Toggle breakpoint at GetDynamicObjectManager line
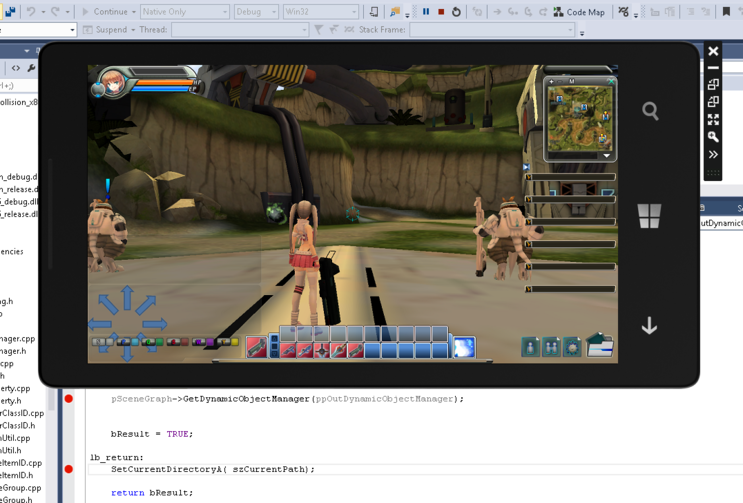The image size is (743, 503). tap(69, 399)
